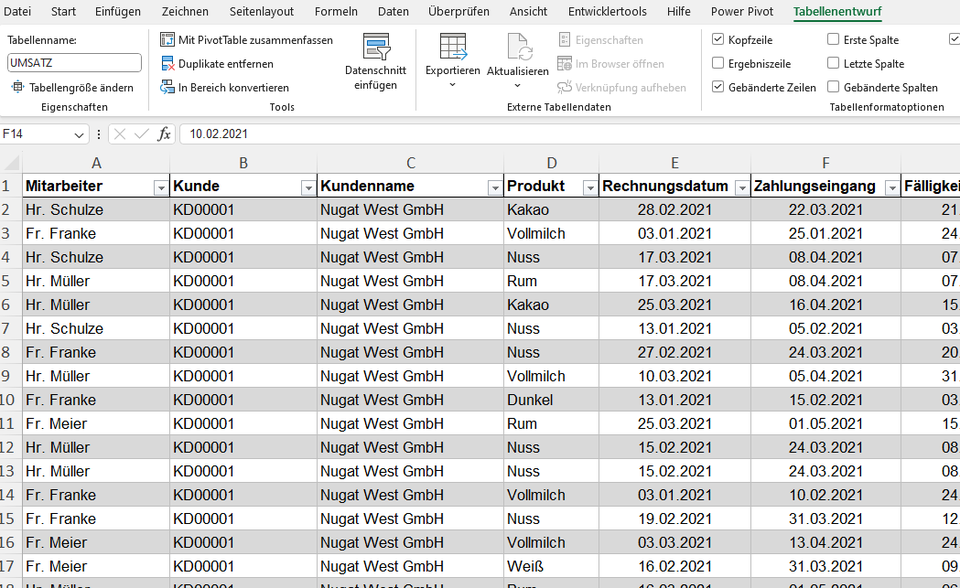Enable the Ergebniszeile checkbox
This screenshot has width=960, height=588.
click(x=718, y=62)
